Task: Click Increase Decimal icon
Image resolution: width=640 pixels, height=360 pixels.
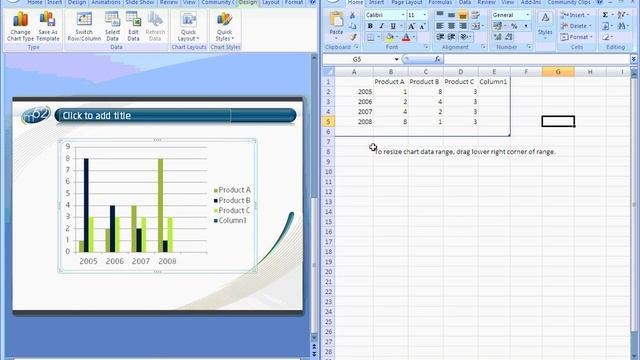Action: [497, 37]
